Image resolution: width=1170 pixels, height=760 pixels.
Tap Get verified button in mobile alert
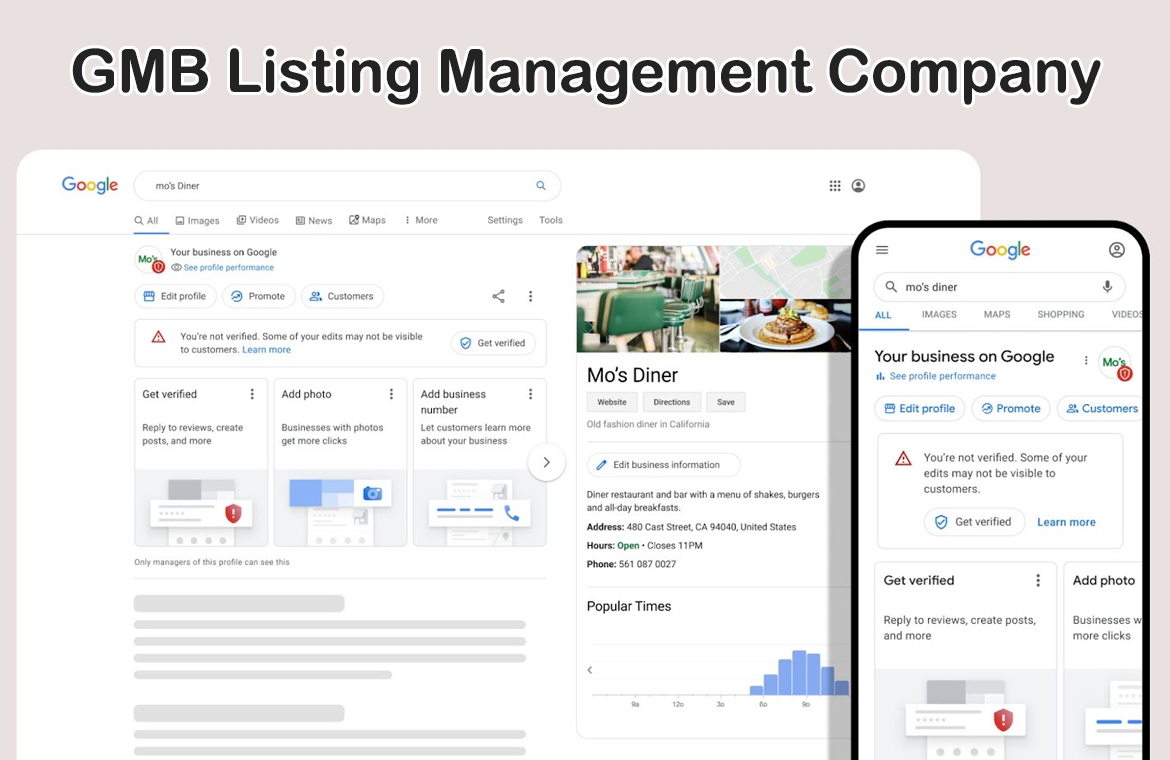click(x=975, y=522)
